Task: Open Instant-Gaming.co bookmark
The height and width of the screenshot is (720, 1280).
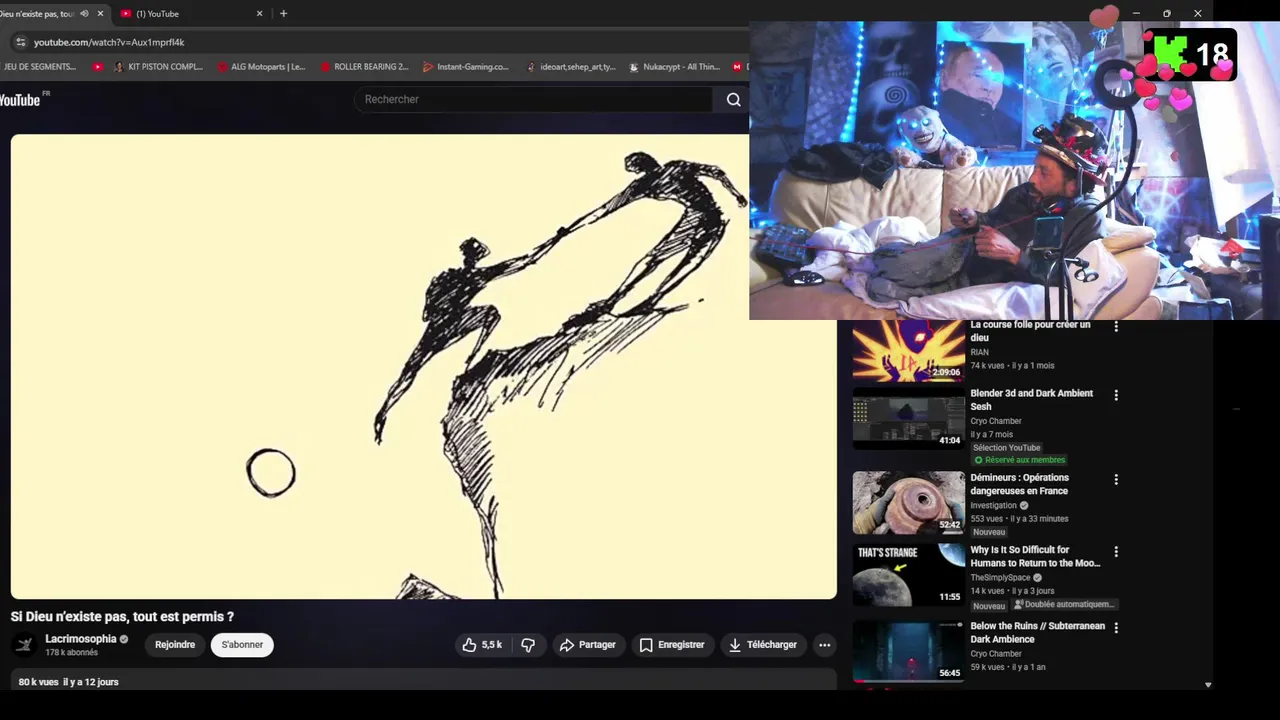Action: pyautogui.click(x=466, y=67)
